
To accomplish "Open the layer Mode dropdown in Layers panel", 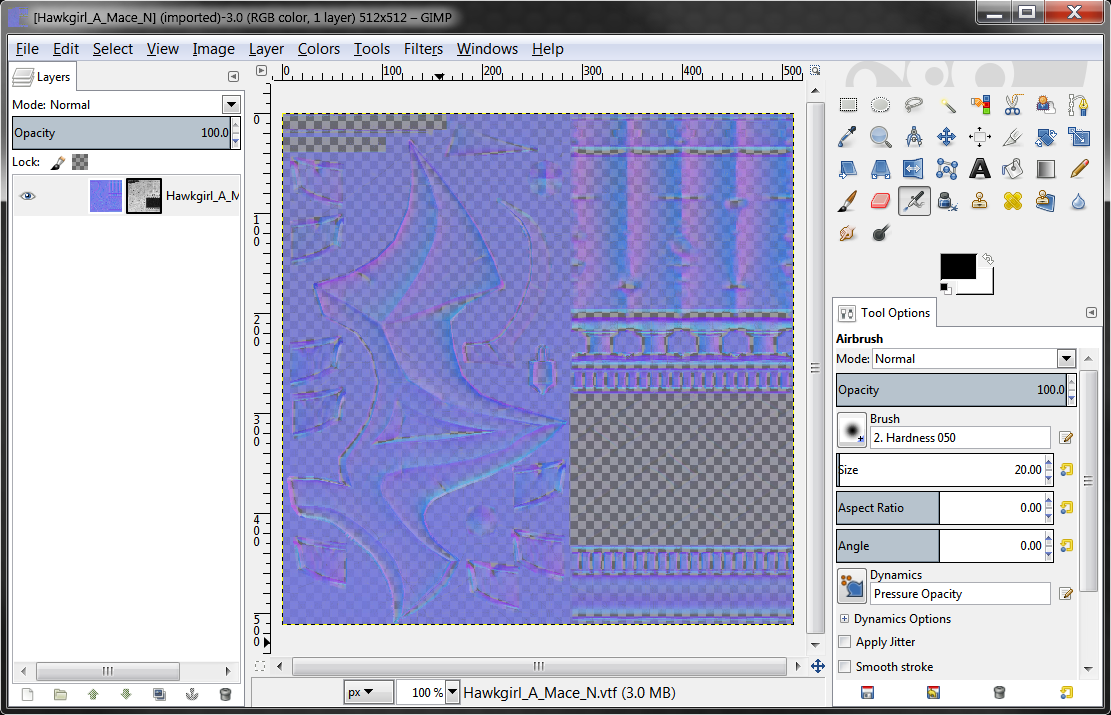I will 231,105.
